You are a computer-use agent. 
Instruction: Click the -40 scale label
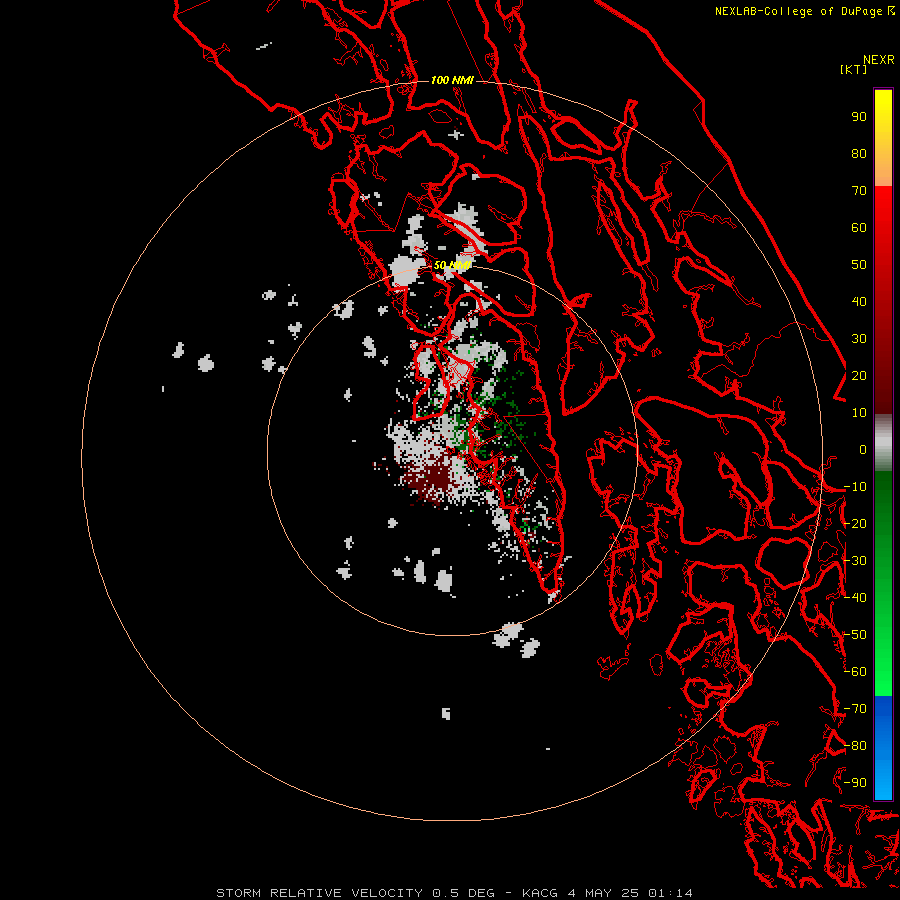(855, 598)
